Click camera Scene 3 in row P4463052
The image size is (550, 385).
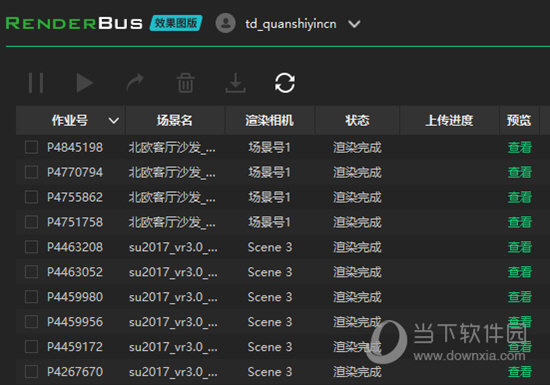point(270,272)
